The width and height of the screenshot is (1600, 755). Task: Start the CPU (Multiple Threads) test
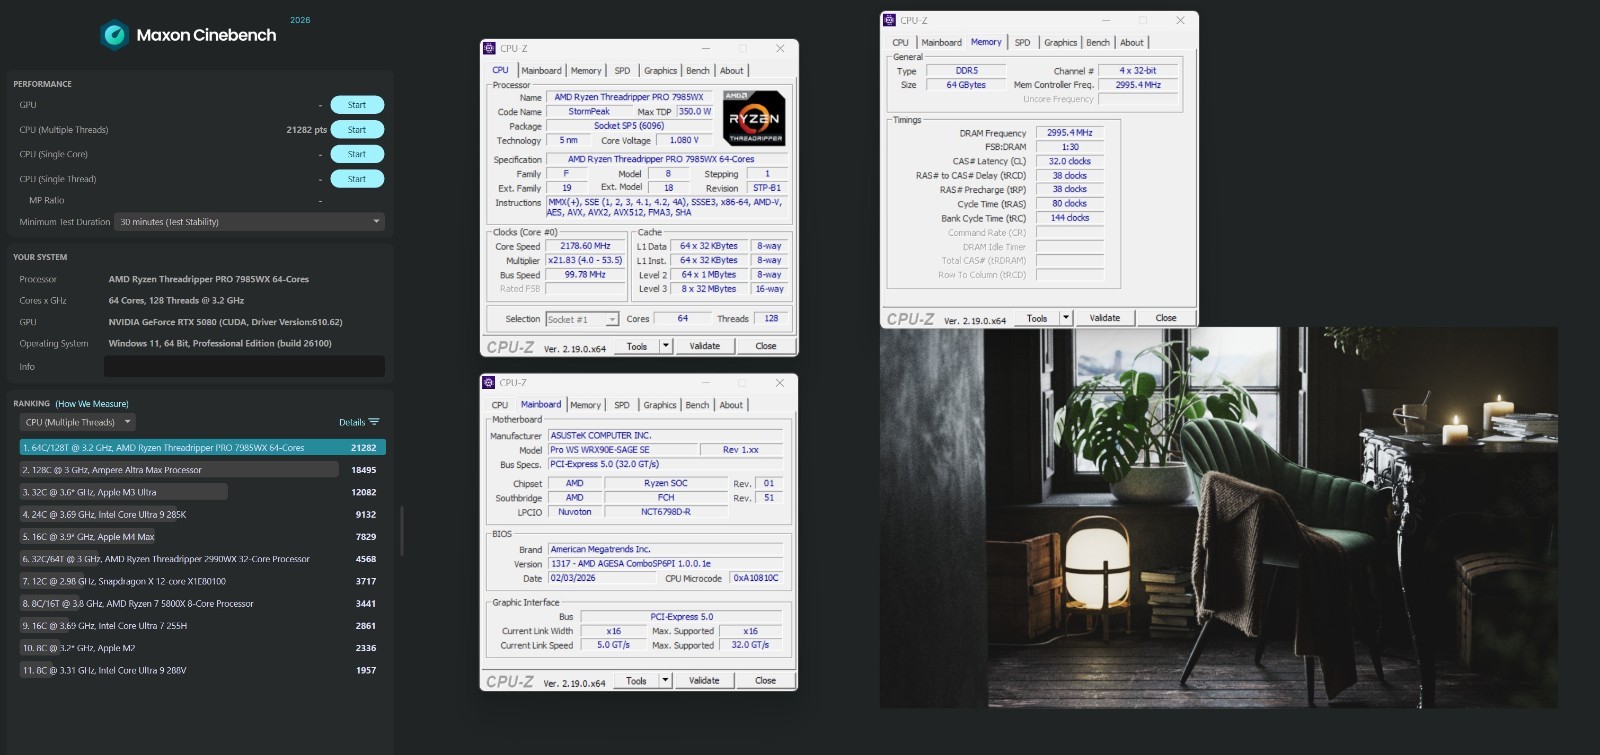pyautogui.click(x=357, y=130)
